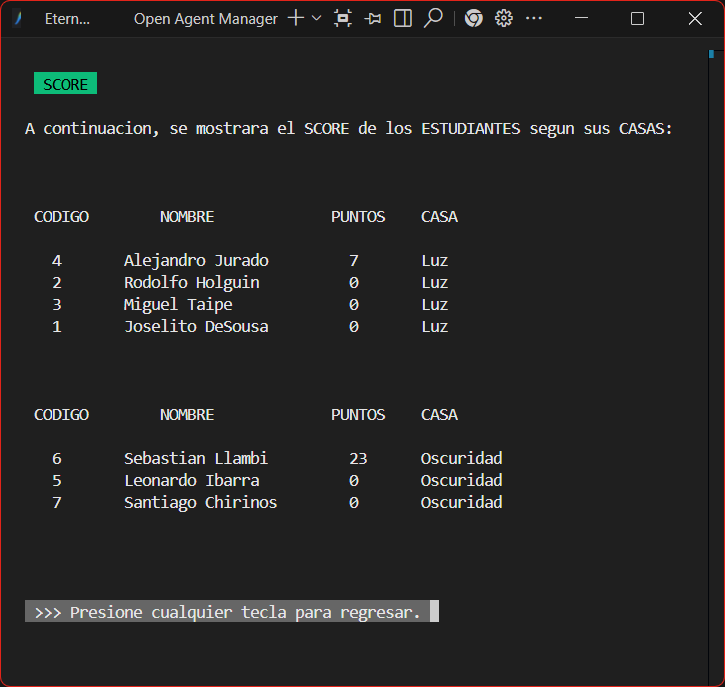Open the search magnifier icon
The image size is (725, 687).
(x=433, y=18)
